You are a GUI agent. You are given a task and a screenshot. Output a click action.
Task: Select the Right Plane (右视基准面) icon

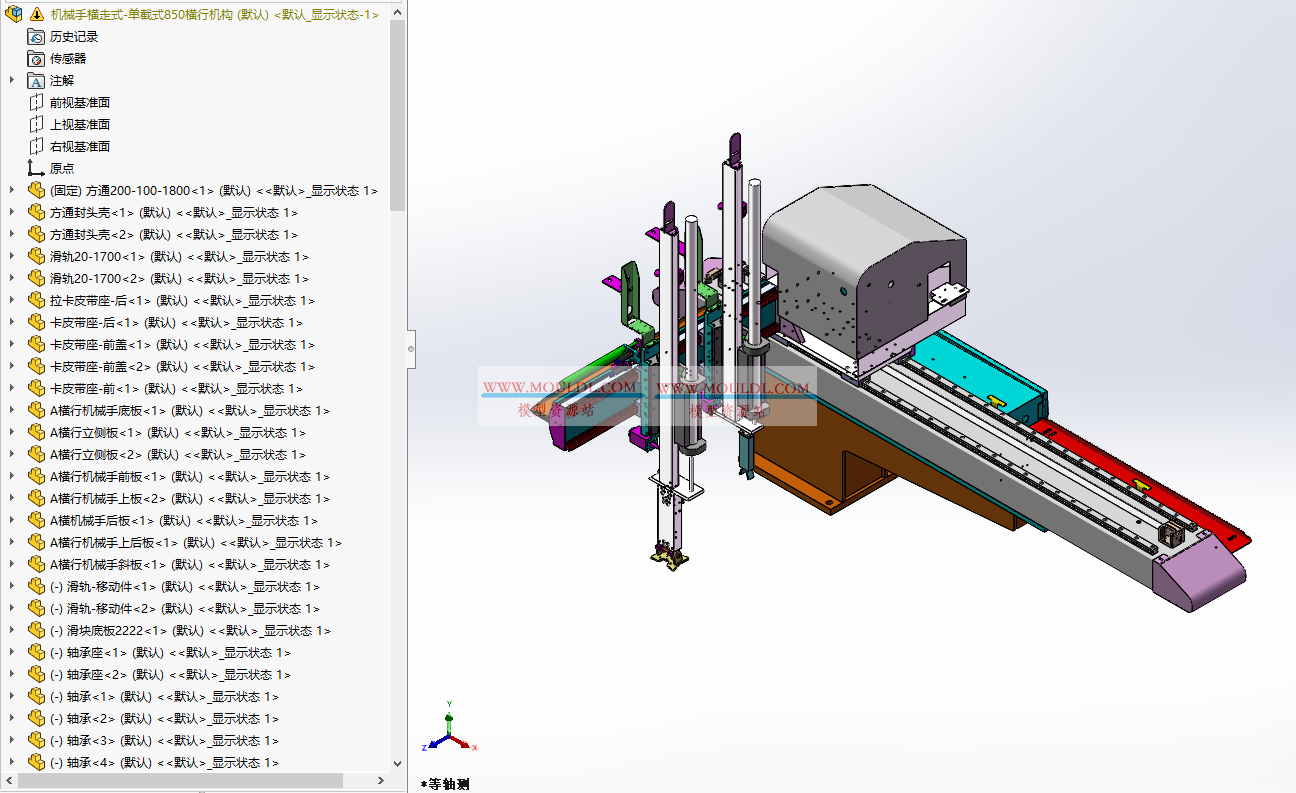(x=36, y=146)
